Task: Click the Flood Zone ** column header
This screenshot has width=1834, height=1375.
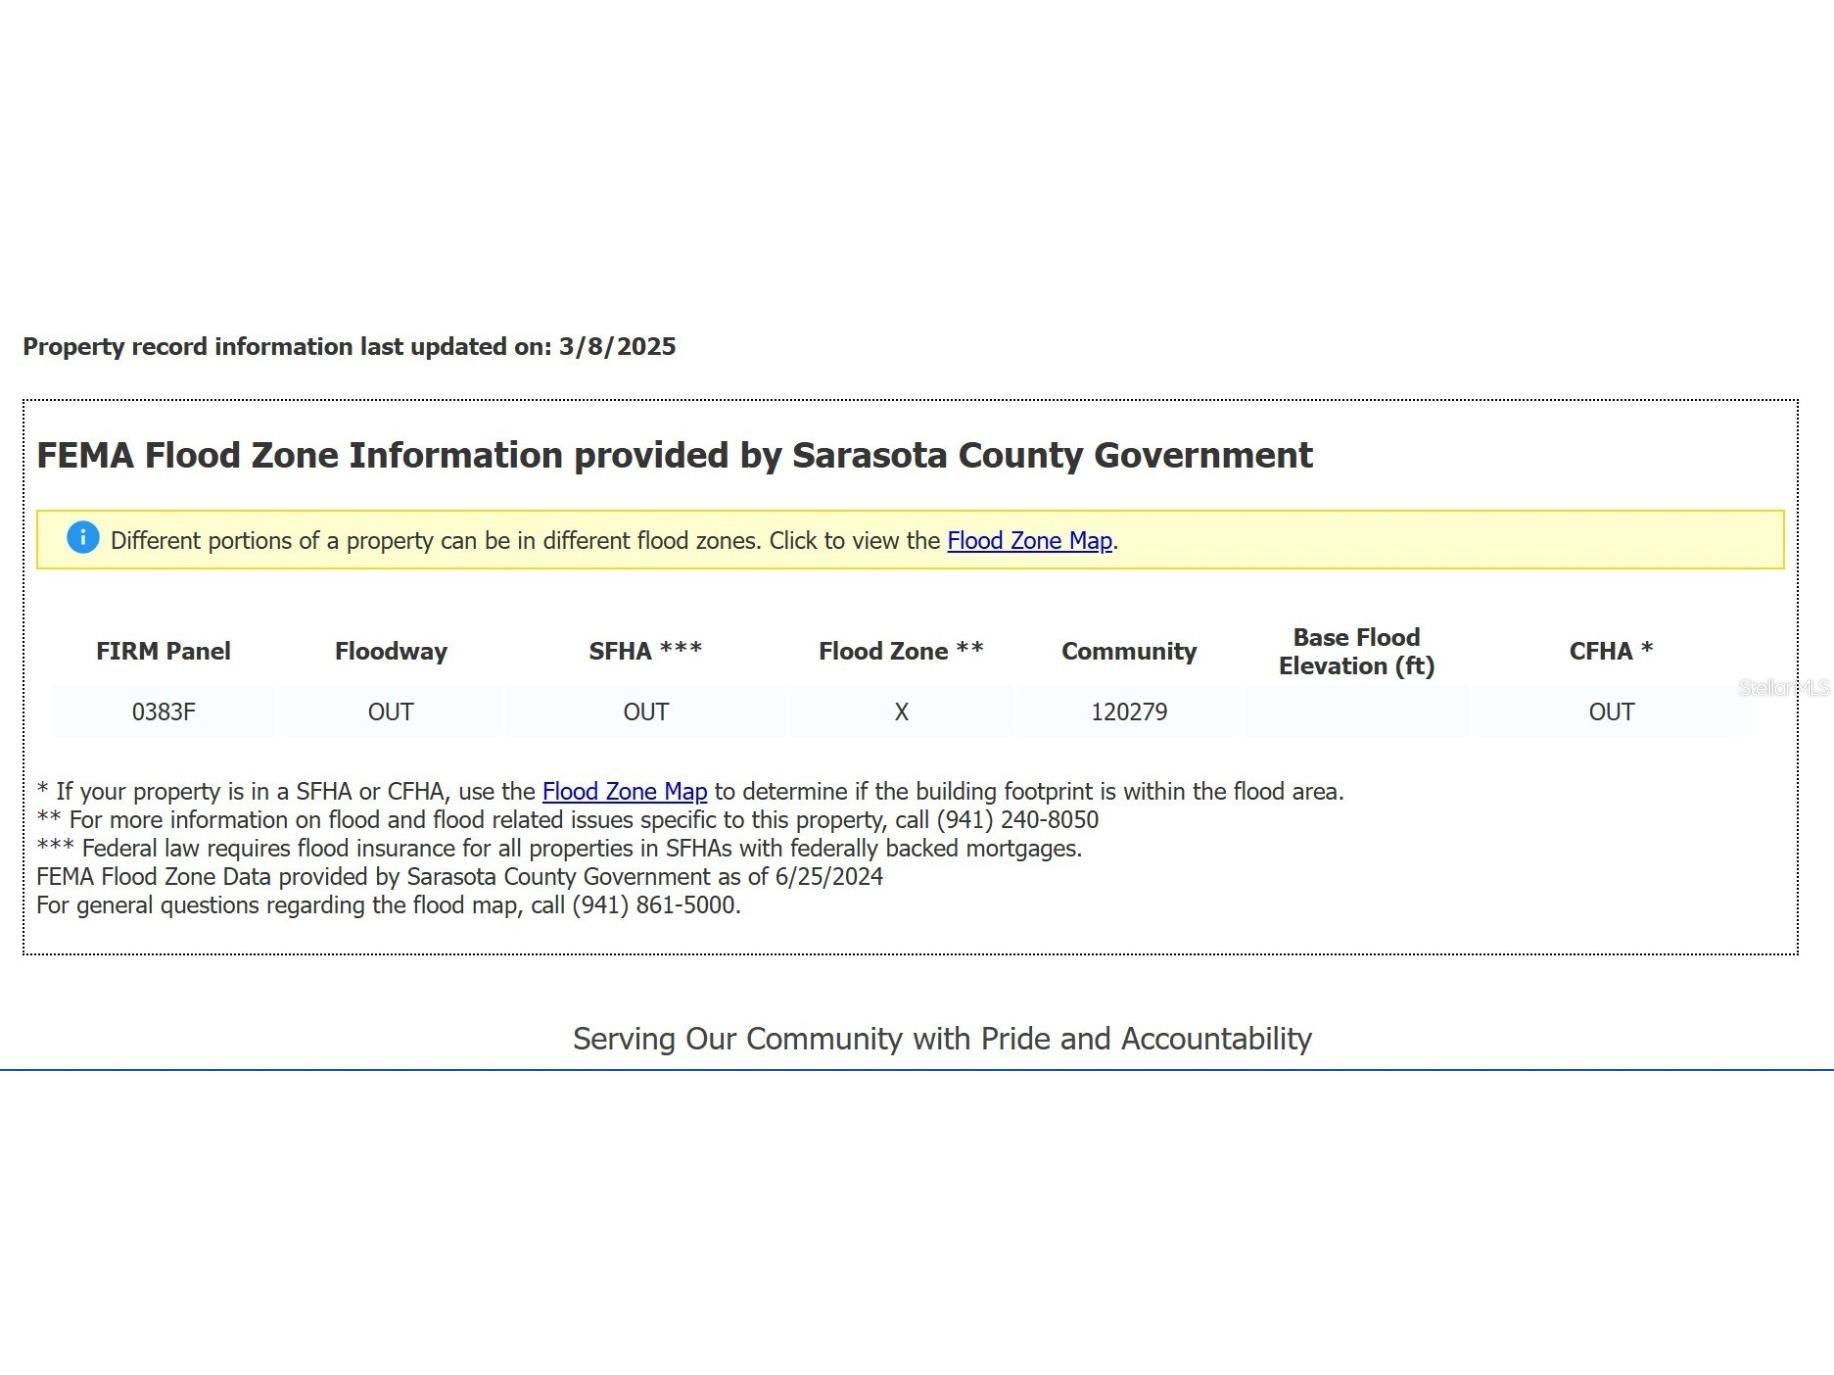Action: point(900,652)
